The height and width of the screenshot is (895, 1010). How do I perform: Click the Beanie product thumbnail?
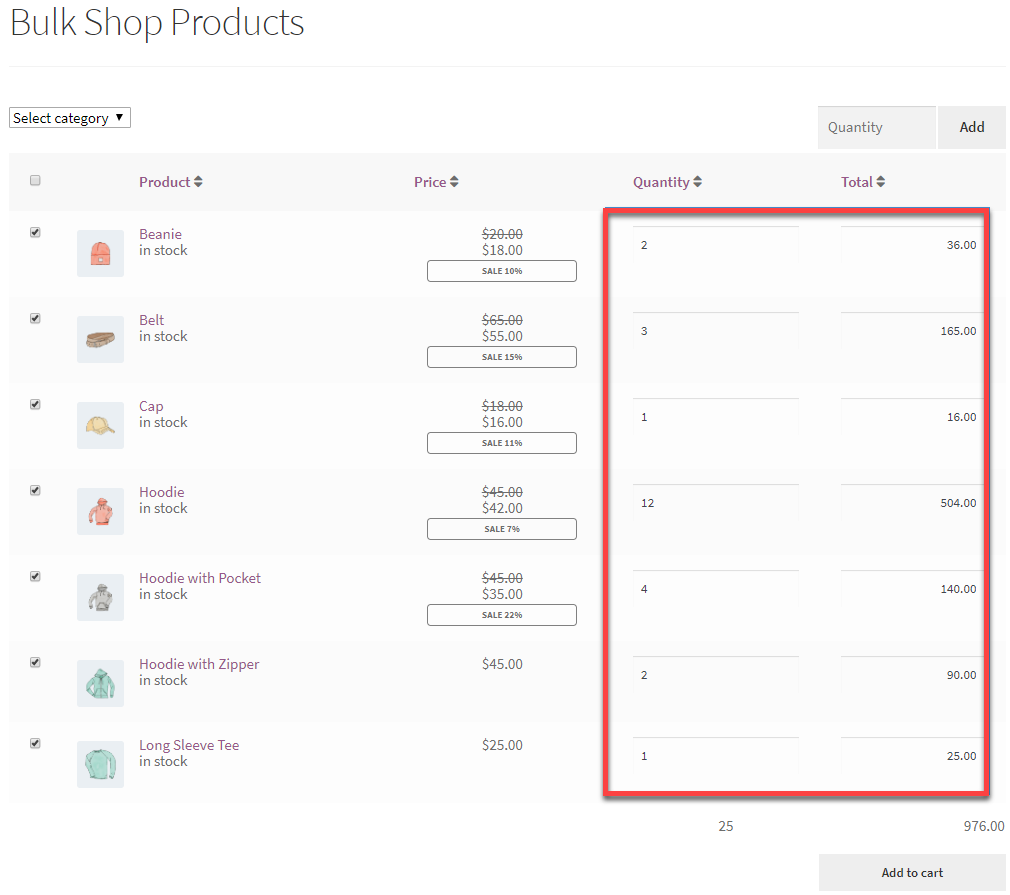100,253
